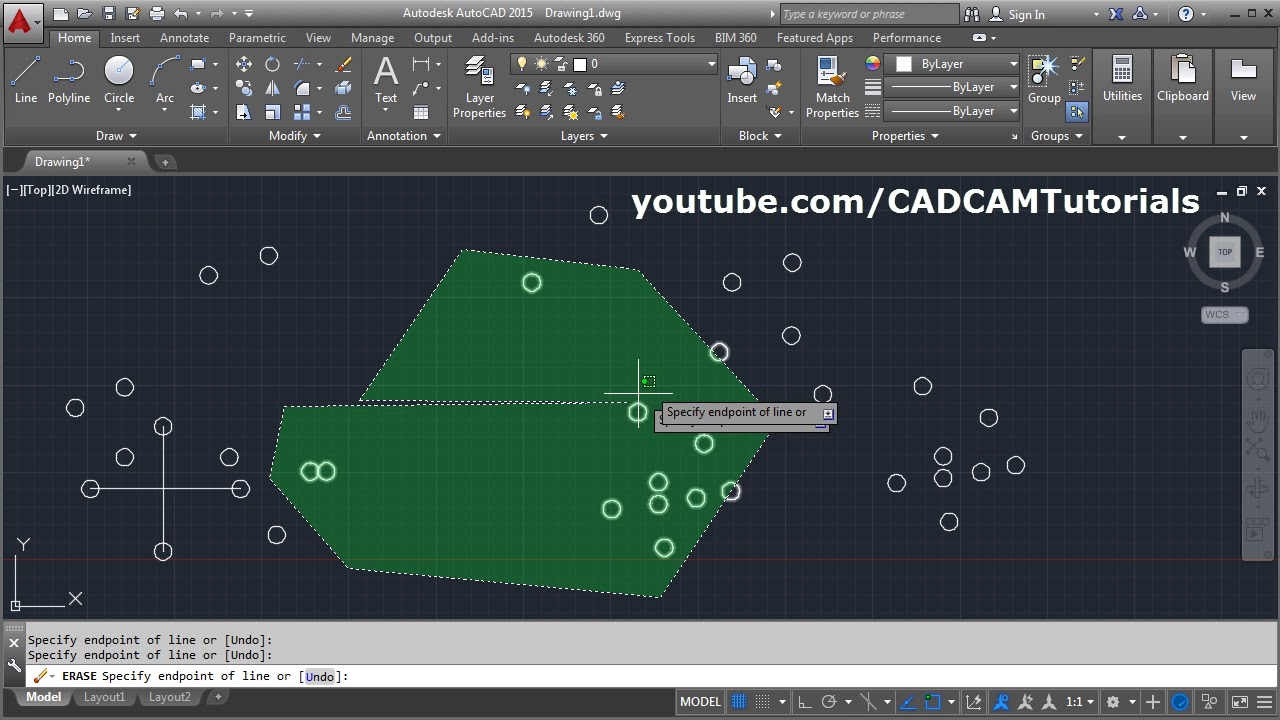Viewport: 1280px width, 720px height.
Task: Open the Layout1 tab
Action: point(104,697)
